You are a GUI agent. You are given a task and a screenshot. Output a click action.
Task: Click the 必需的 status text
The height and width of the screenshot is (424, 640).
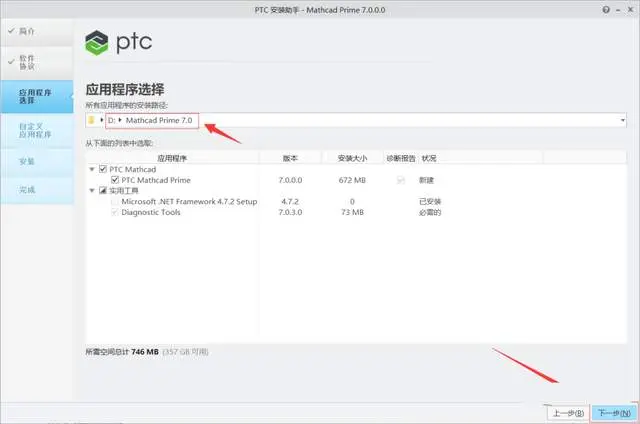point(430,212)
